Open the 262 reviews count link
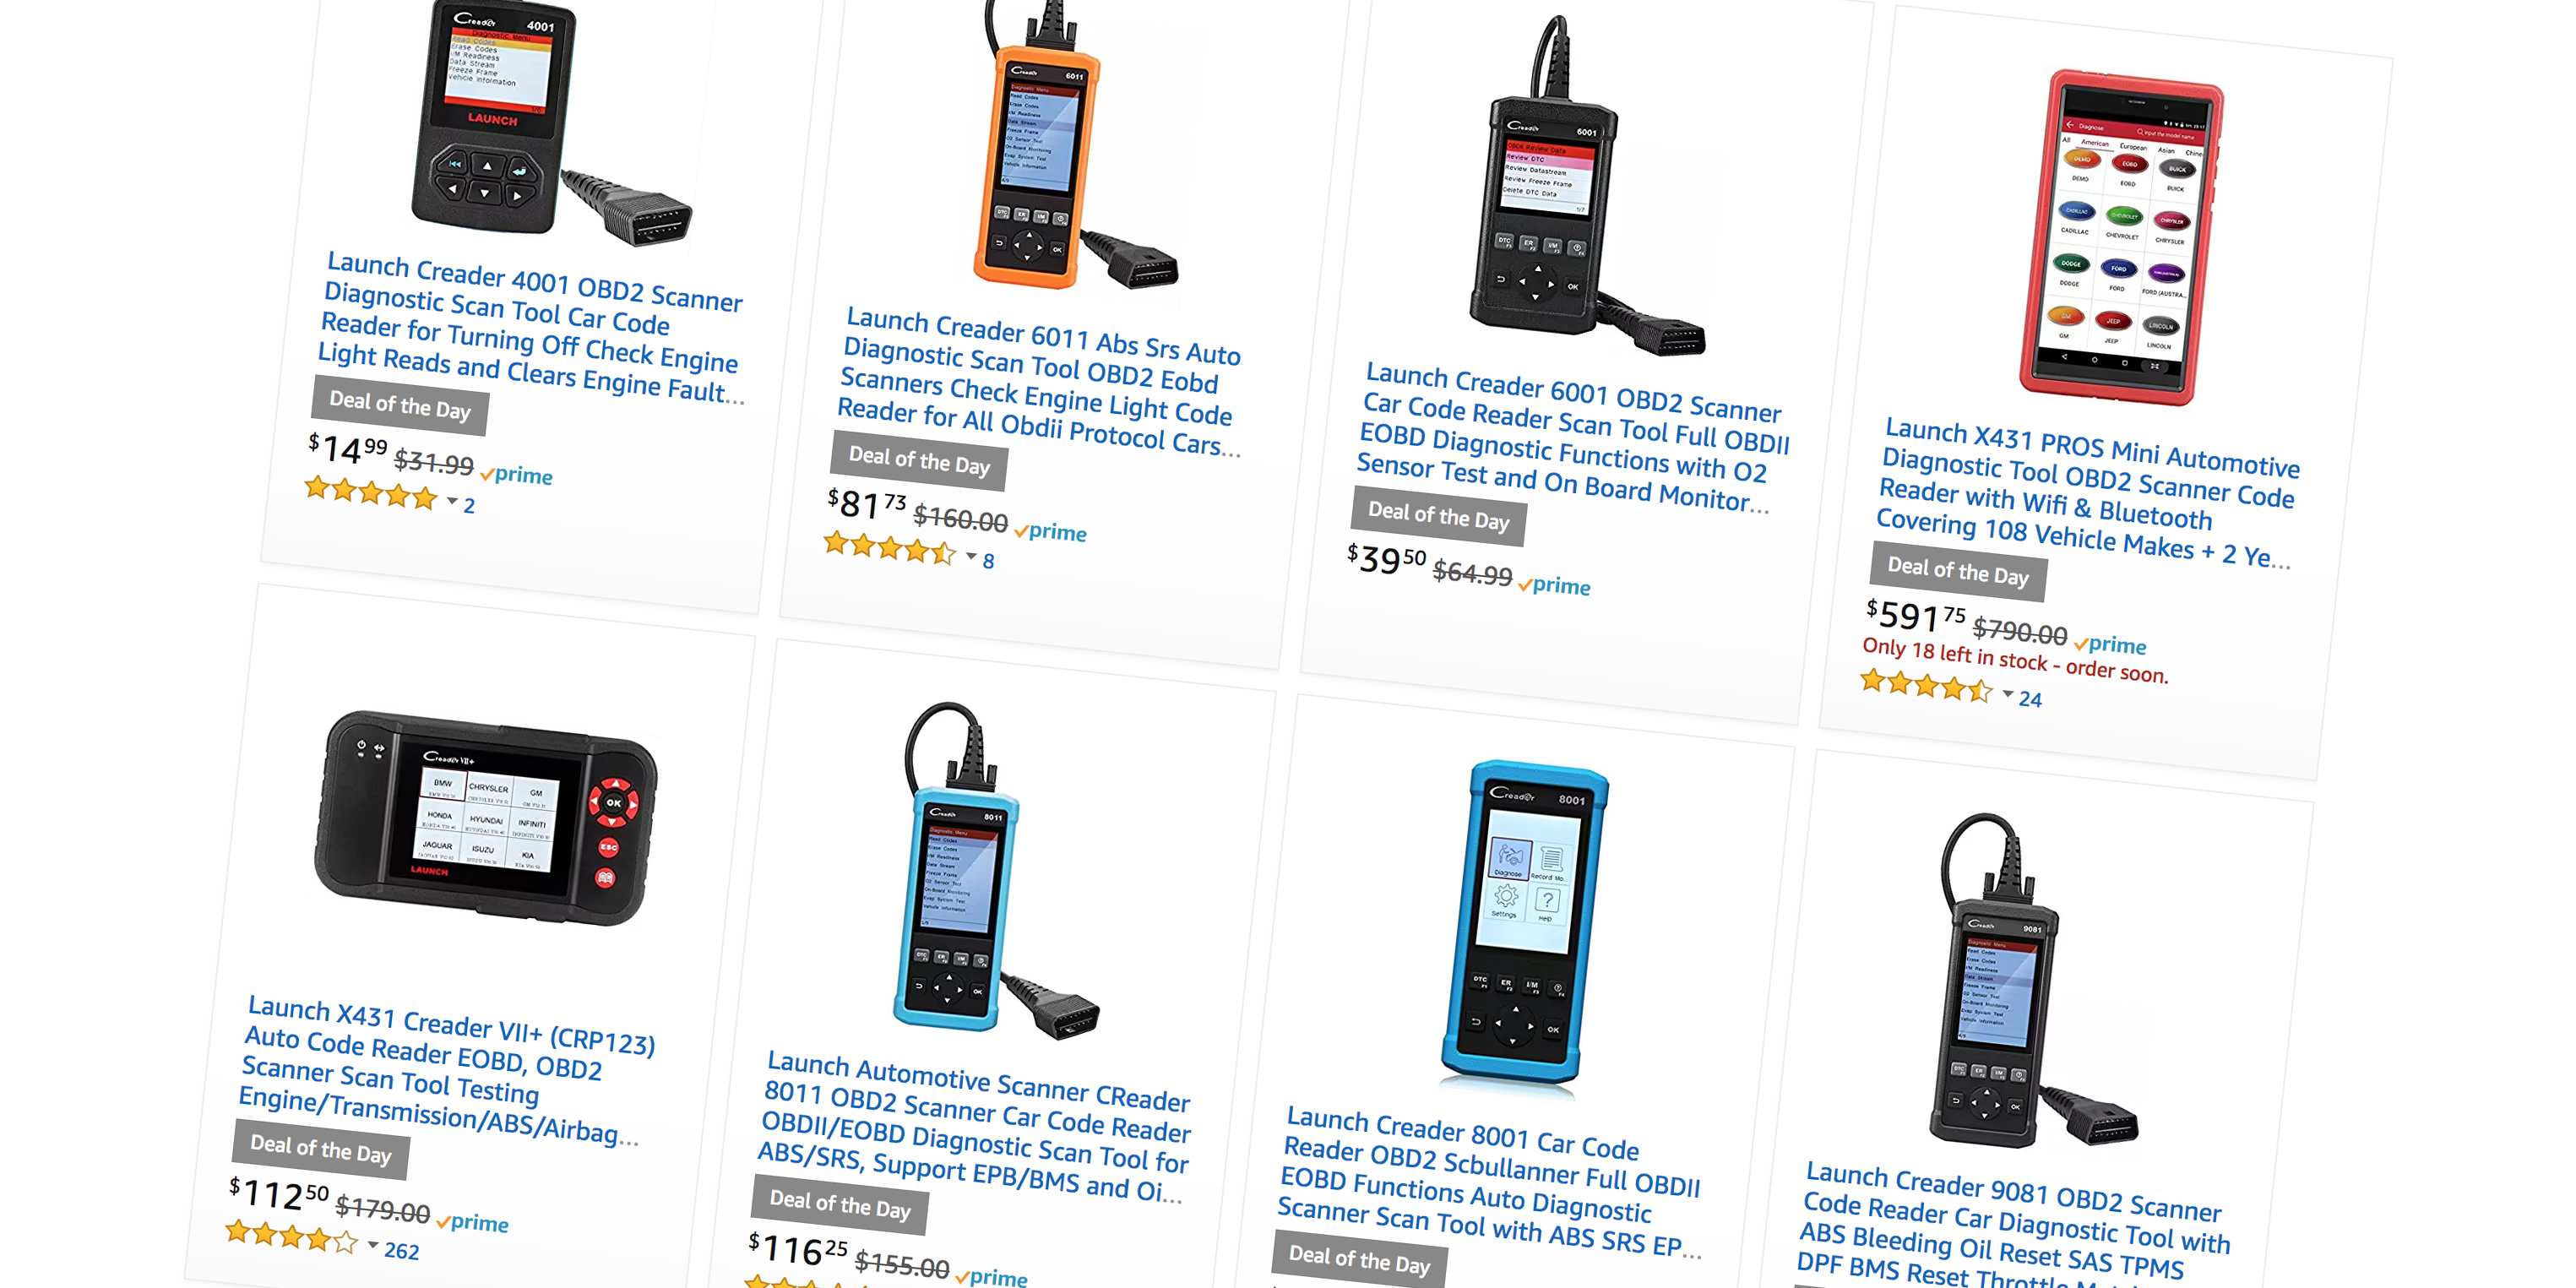 pyautogui.click(x=402, y=1250)
